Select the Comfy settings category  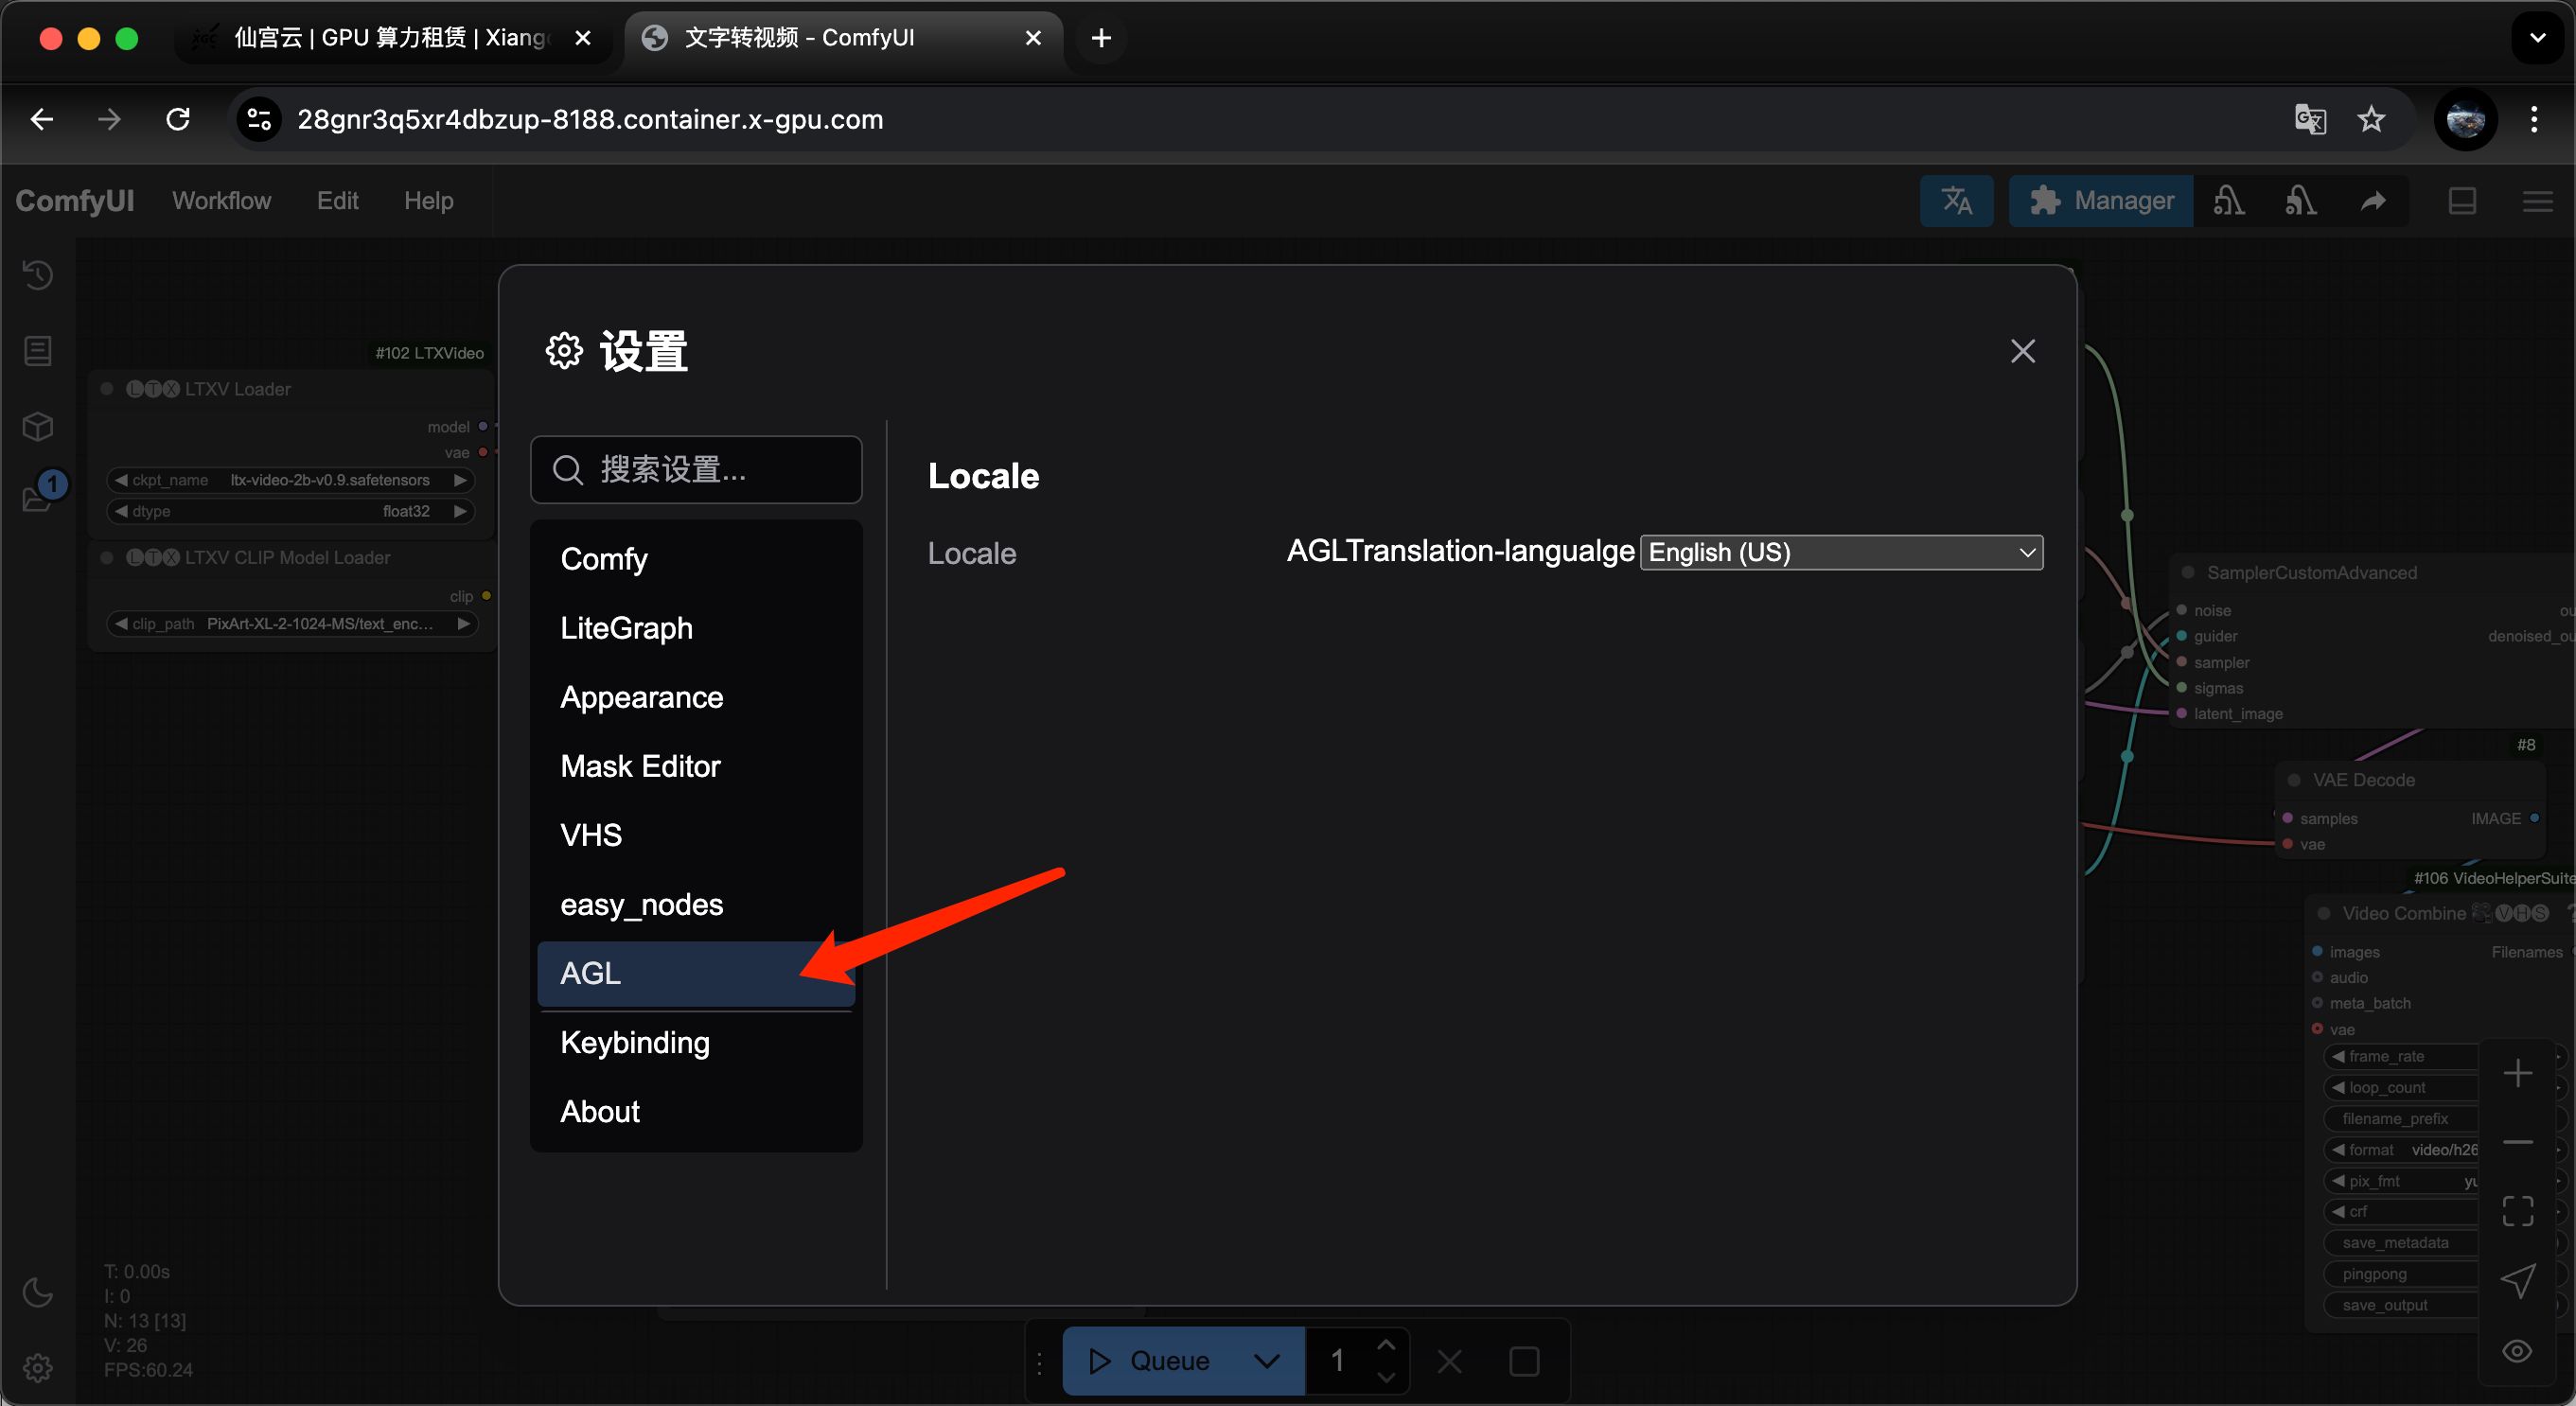(696, 559)
